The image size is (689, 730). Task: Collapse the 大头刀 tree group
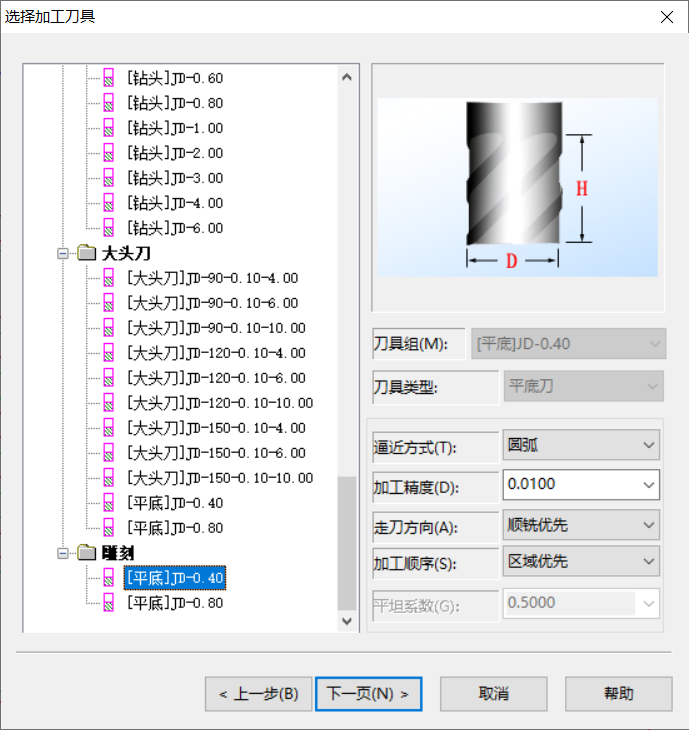(62, 254)
